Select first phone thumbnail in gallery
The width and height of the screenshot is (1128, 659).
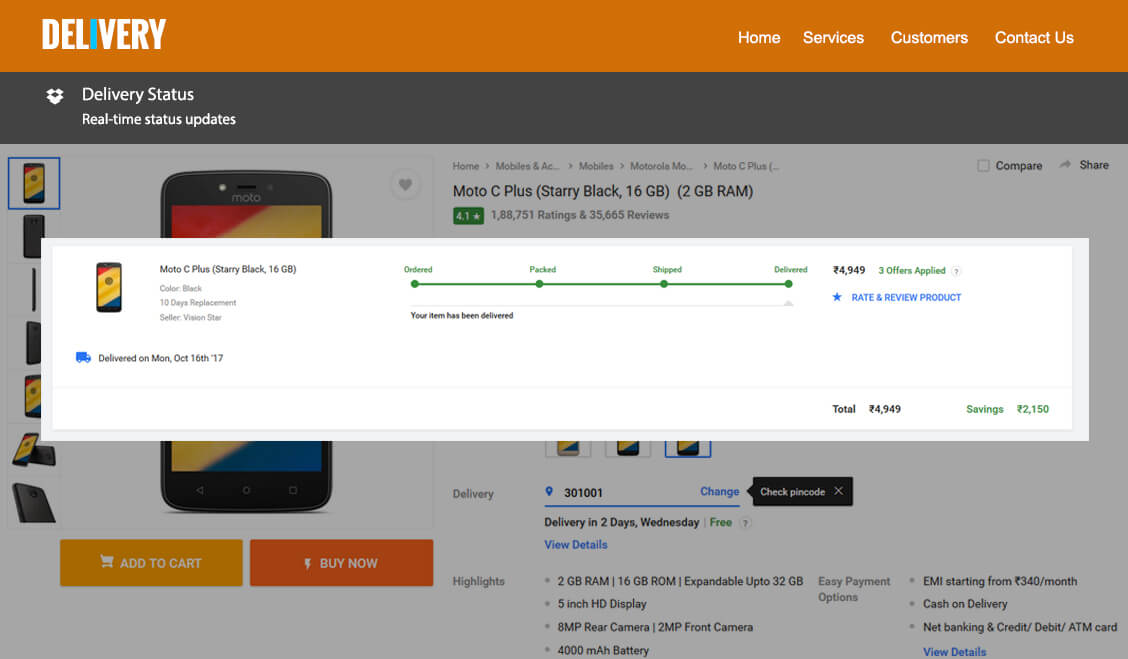pos(34,183)
